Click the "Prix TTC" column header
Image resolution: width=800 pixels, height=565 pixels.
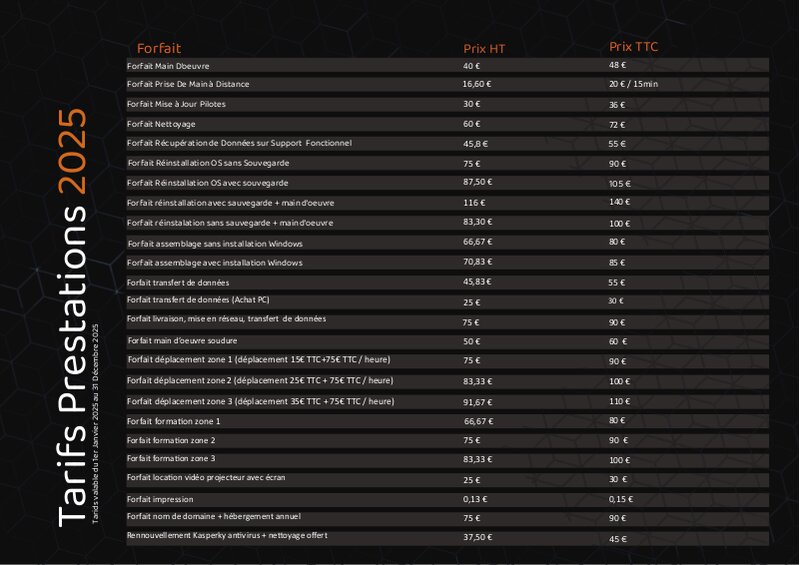633,47
